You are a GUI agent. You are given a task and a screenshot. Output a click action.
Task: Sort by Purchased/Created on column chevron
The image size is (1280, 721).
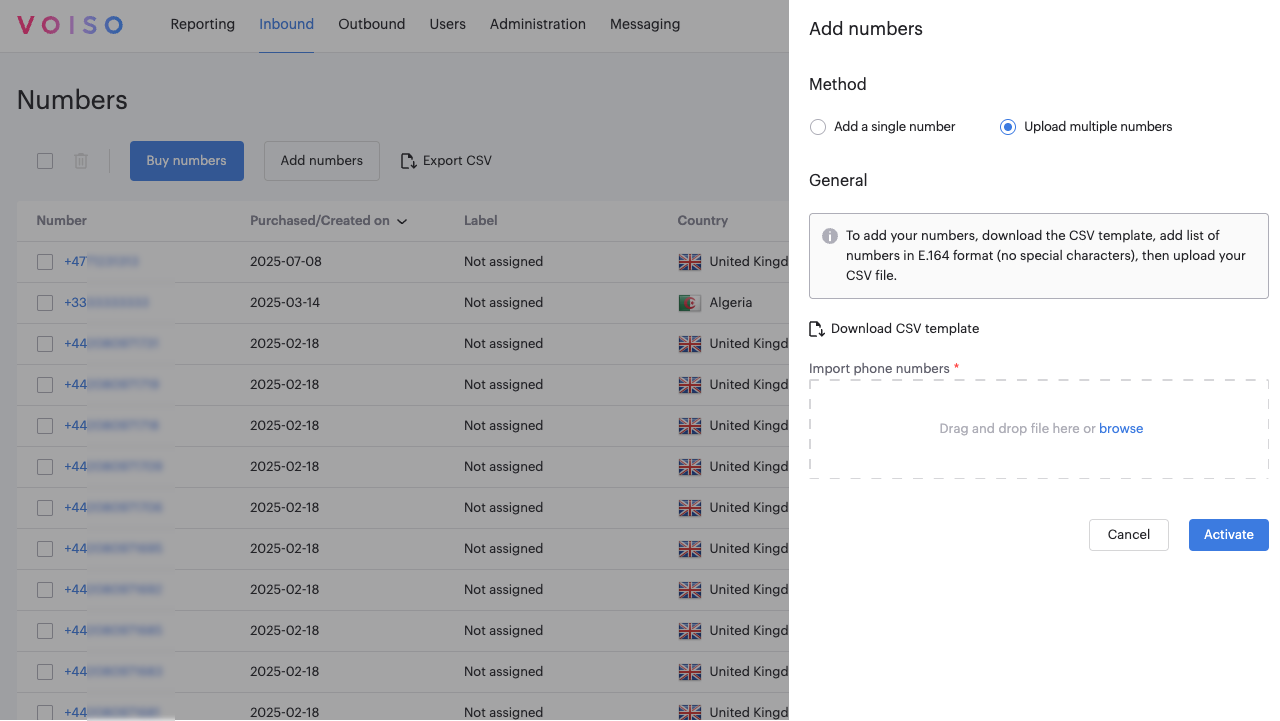click(402, 221)
